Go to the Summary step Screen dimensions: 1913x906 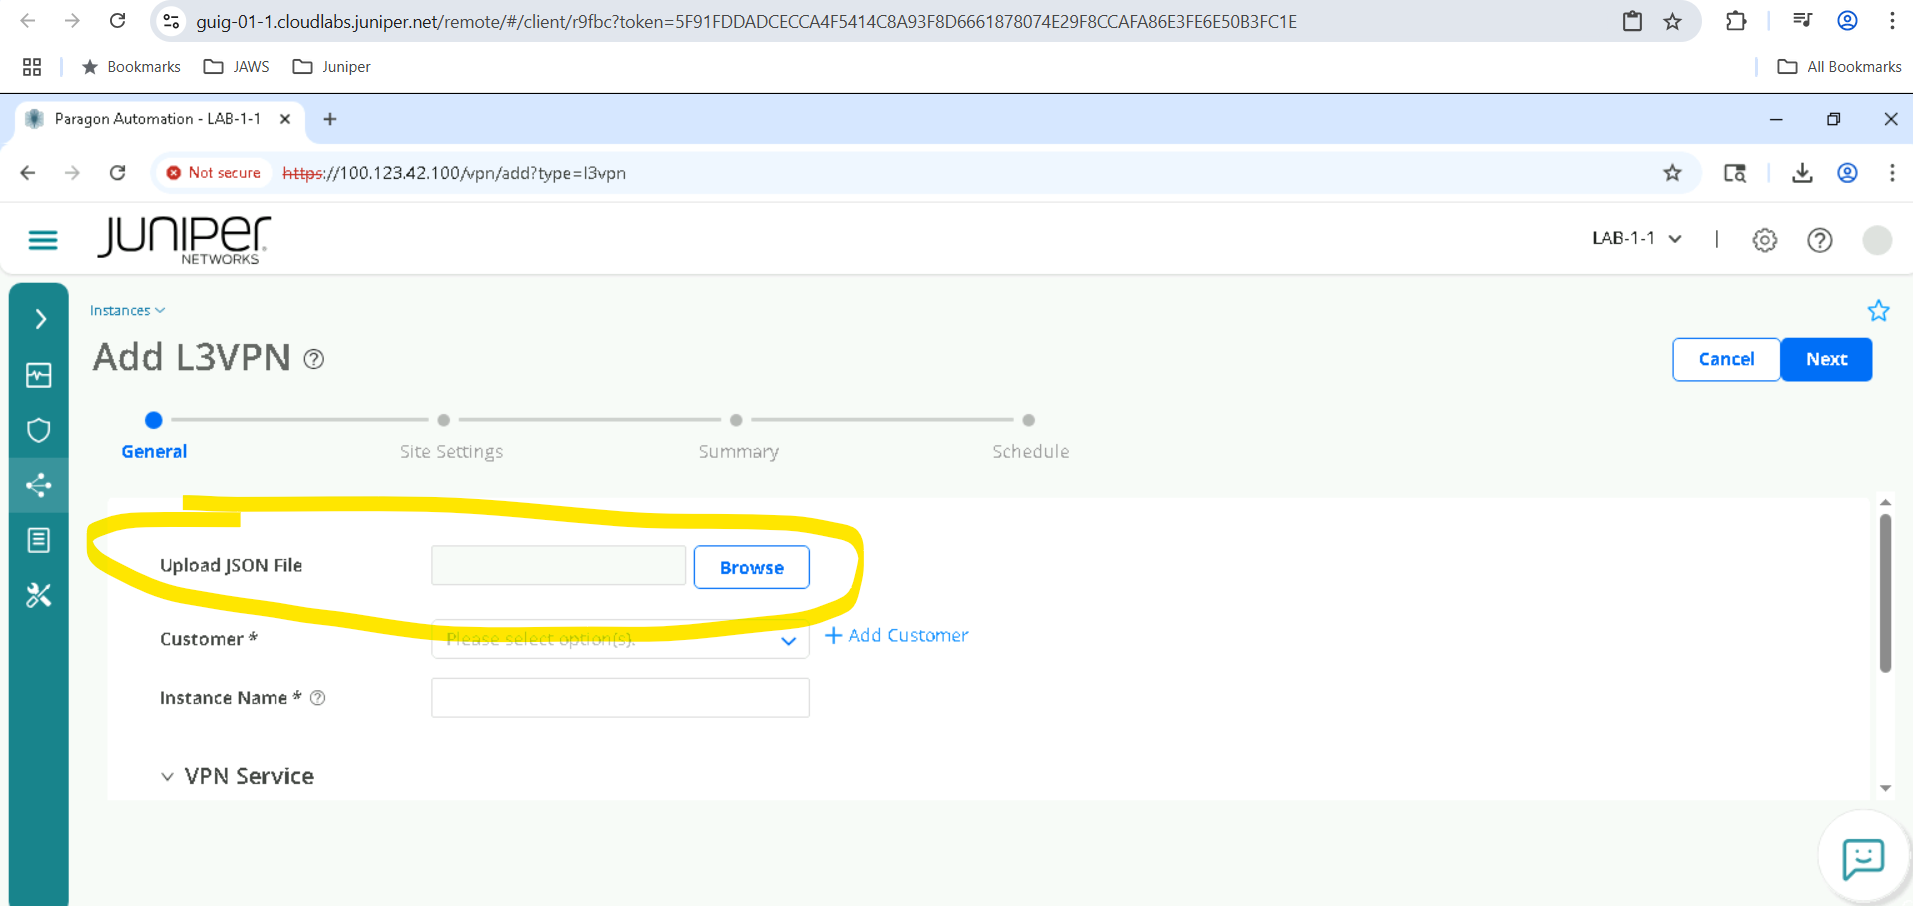(x=738, y=451)
